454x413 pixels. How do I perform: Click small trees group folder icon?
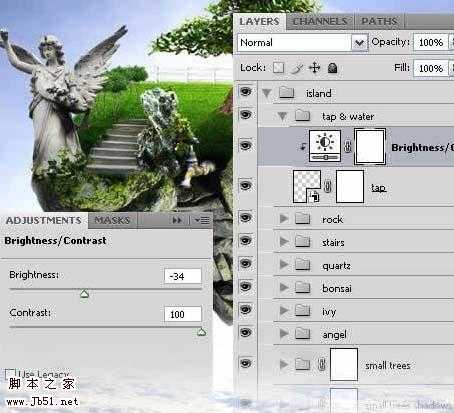[x=302, y=364]
